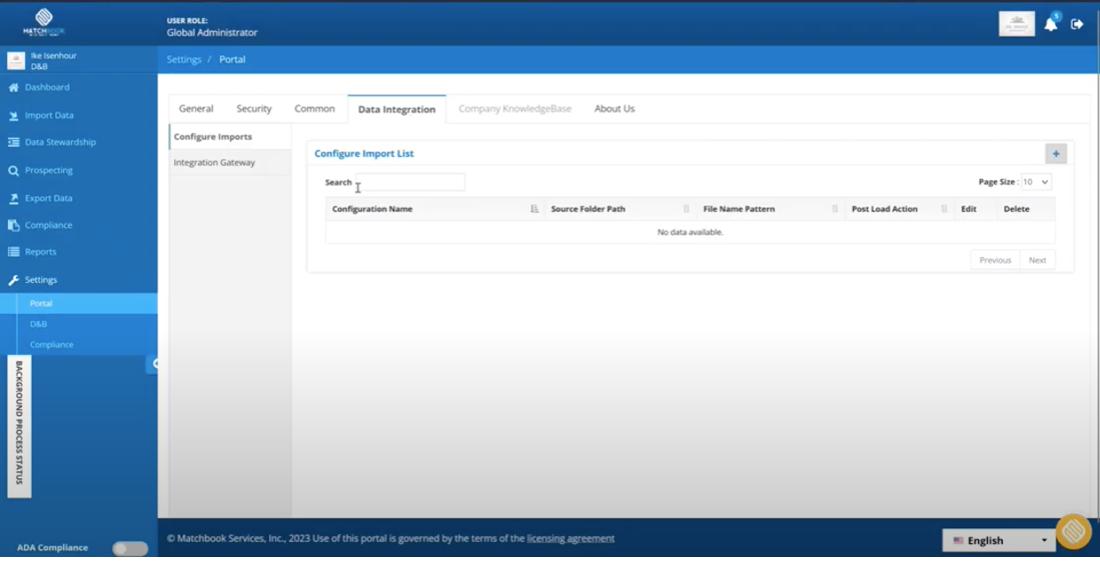Open the Background Process Status panel
This screenshot has width=1100, height=562.
pos(19,426)
